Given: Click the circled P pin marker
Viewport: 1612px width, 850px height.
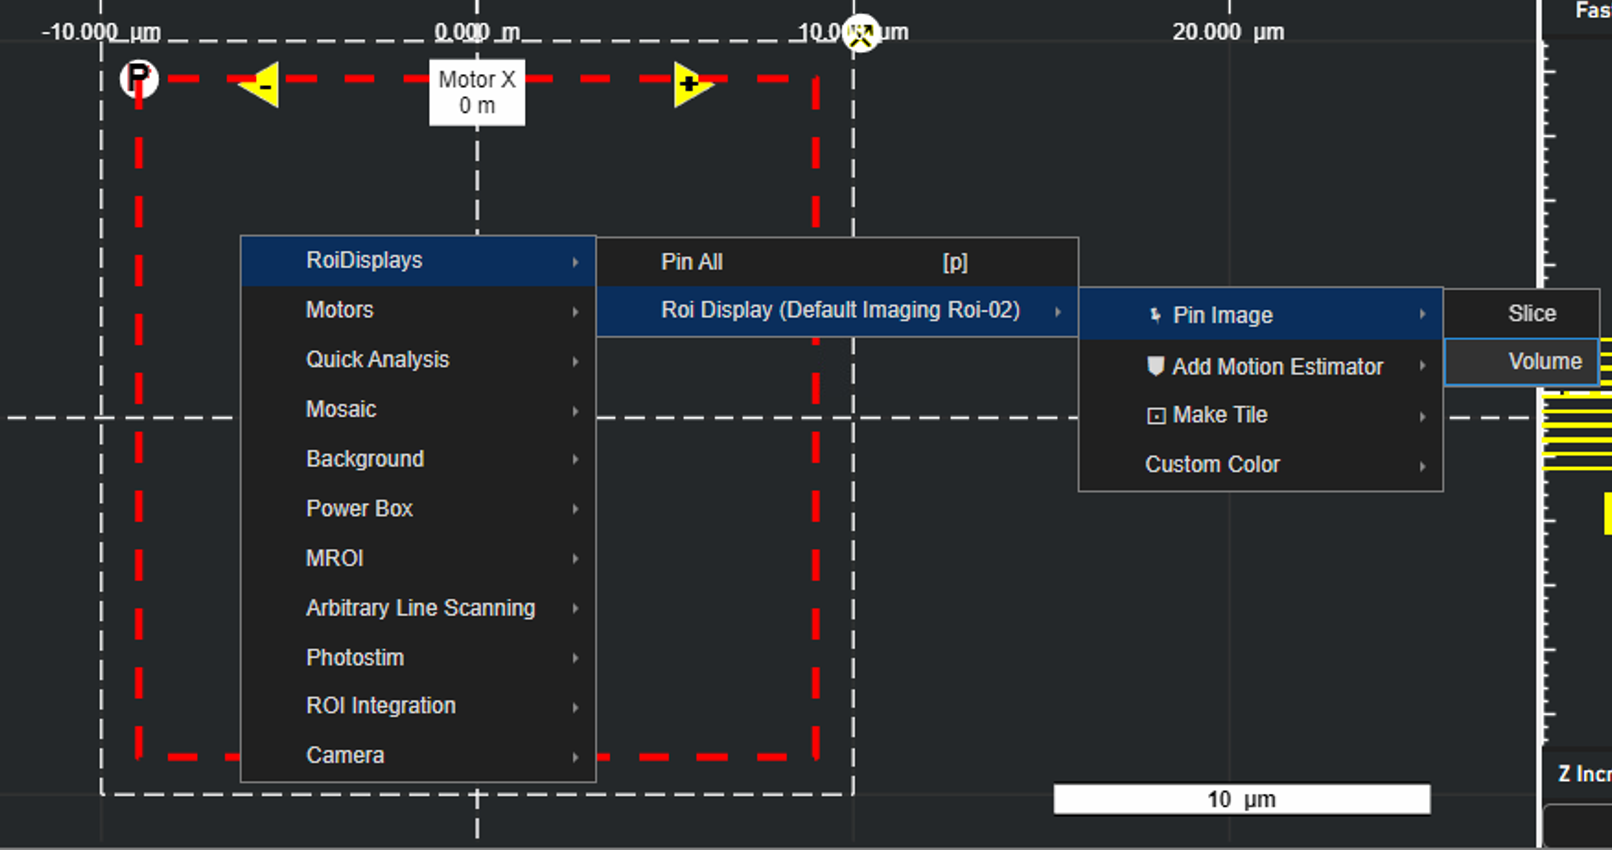Looking at the screenshot, I should [x=138, y=77].
